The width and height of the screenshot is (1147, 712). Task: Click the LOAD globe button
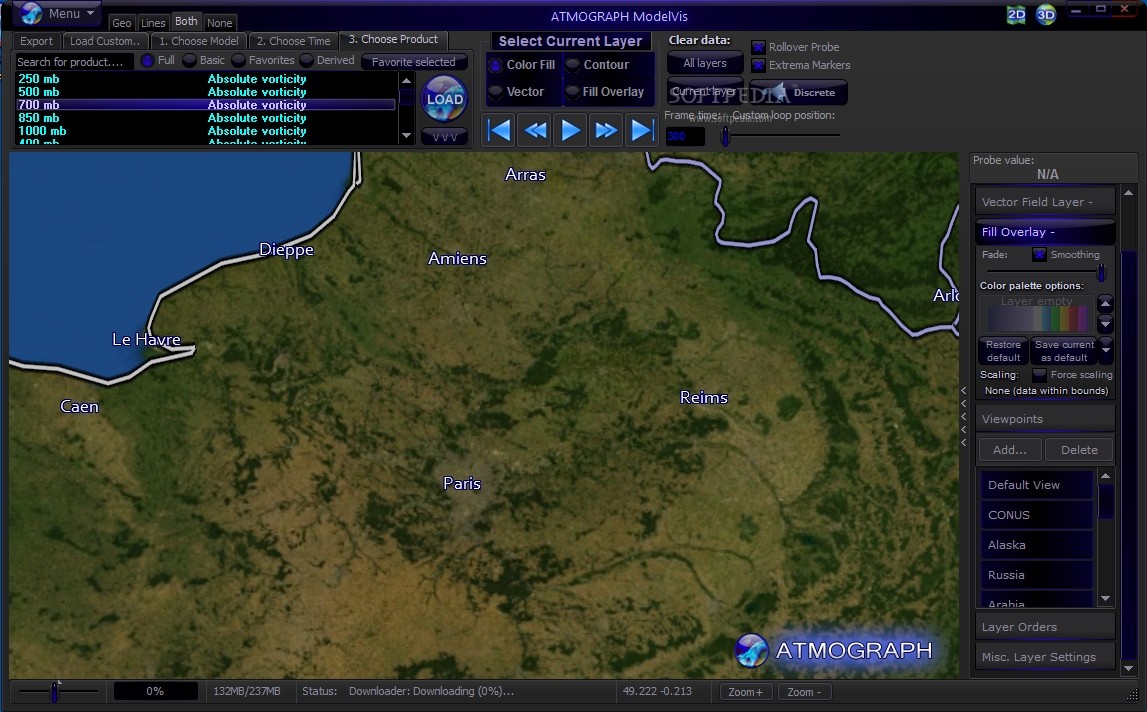tap(444, 99)
